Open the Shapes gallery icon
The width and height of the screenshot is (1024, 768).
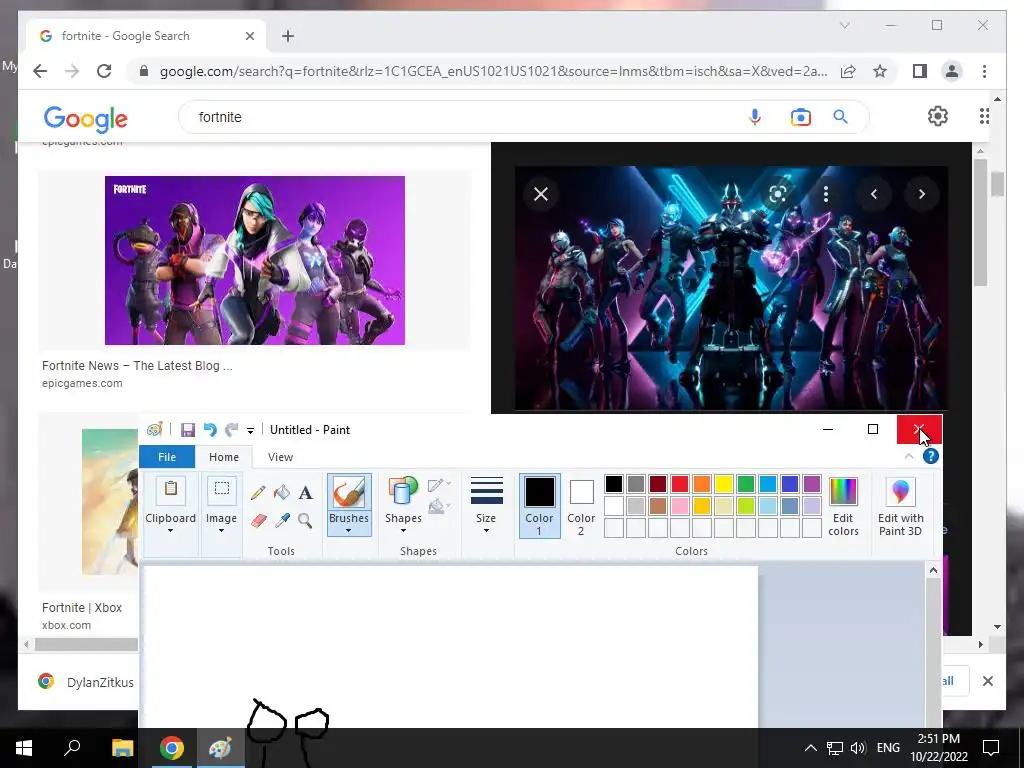403,491
